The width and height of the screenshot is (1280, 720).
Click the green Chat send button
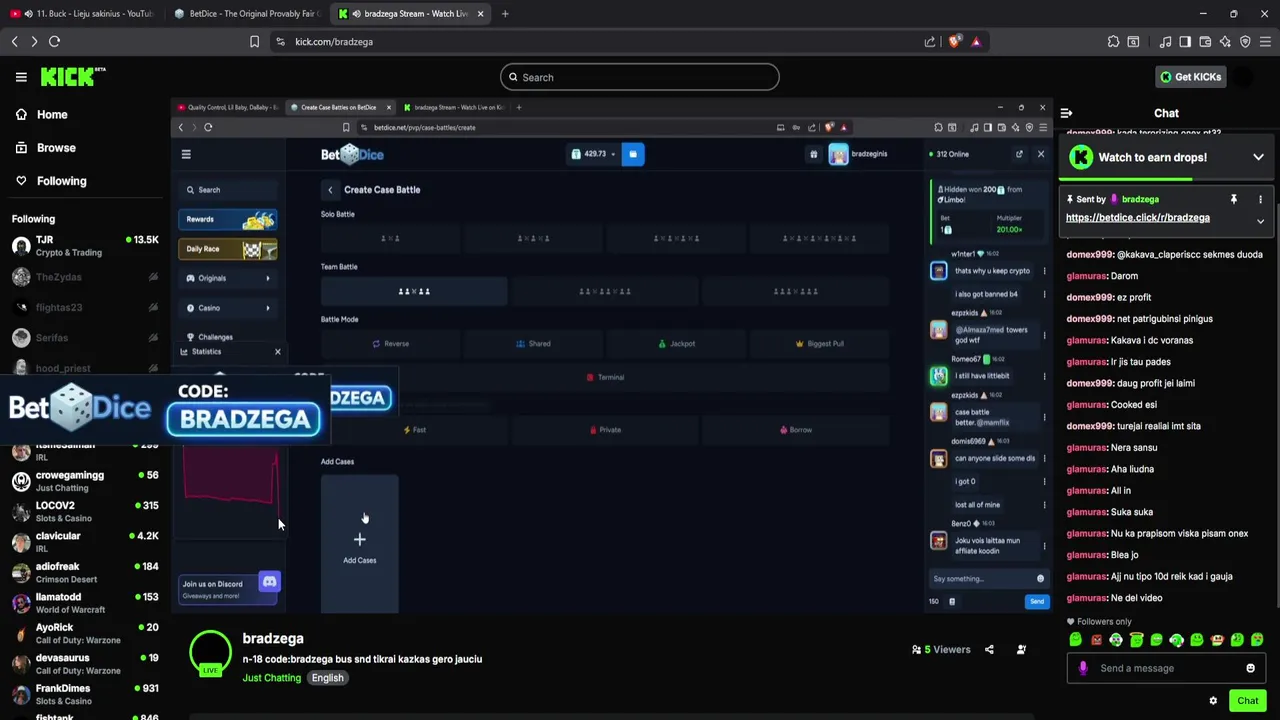pyautogui.click(x=1247, y=701)
